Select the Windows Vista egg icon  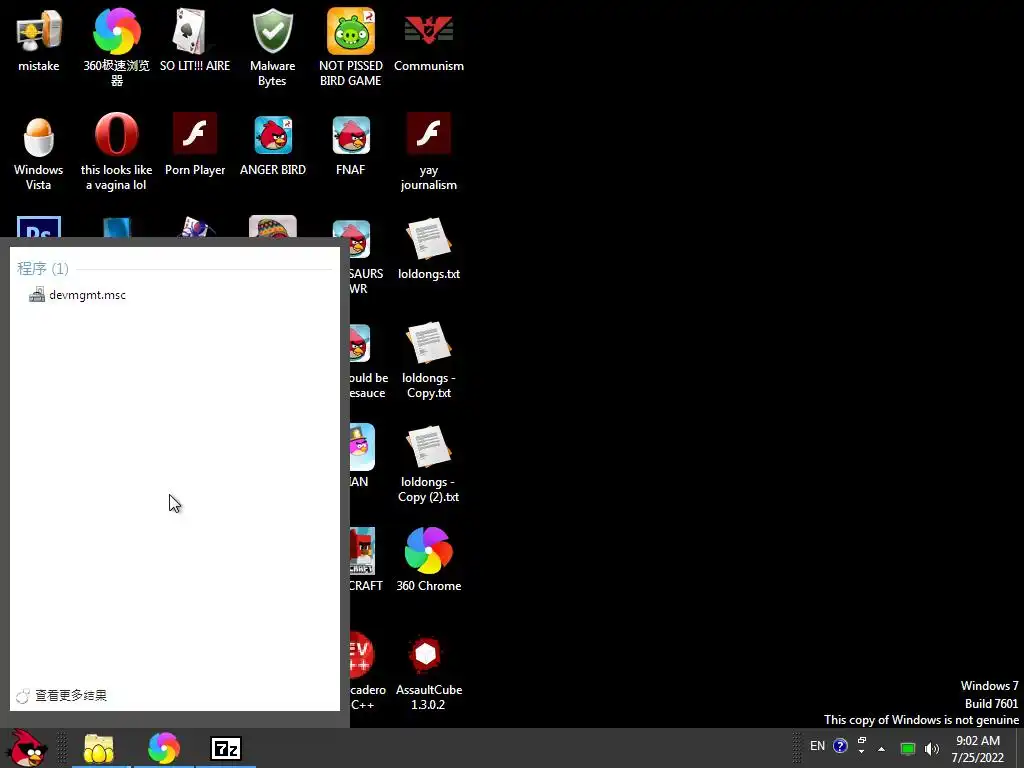pyautogui.click(x=39, y=152)
